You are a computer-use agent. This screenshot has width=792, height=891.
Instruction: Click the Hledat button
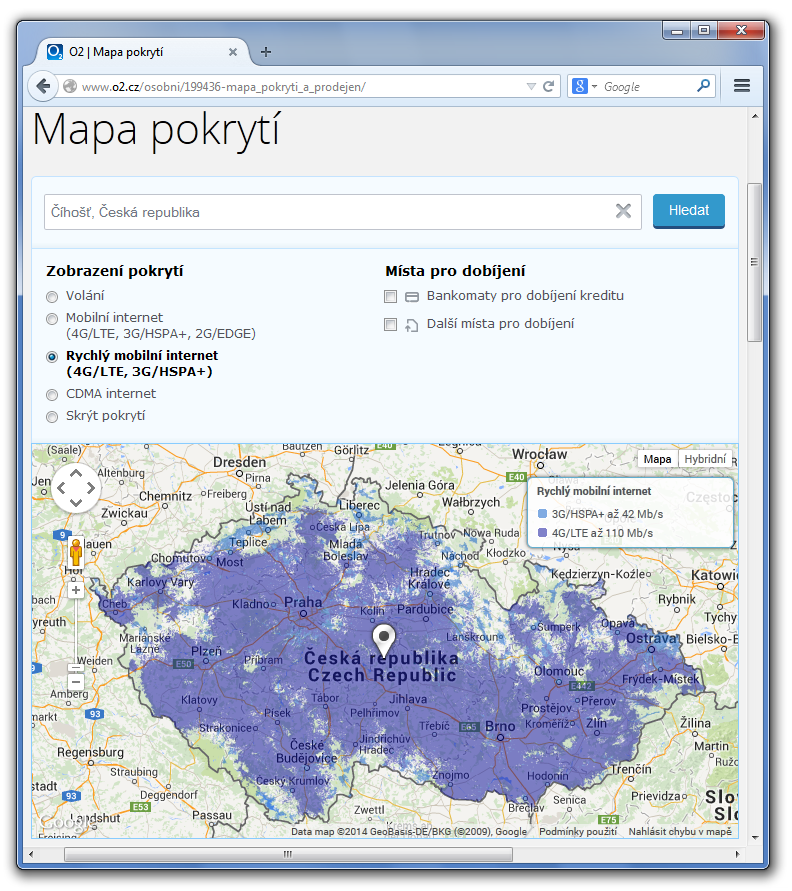pyautogui.click(x=689, y=211)
